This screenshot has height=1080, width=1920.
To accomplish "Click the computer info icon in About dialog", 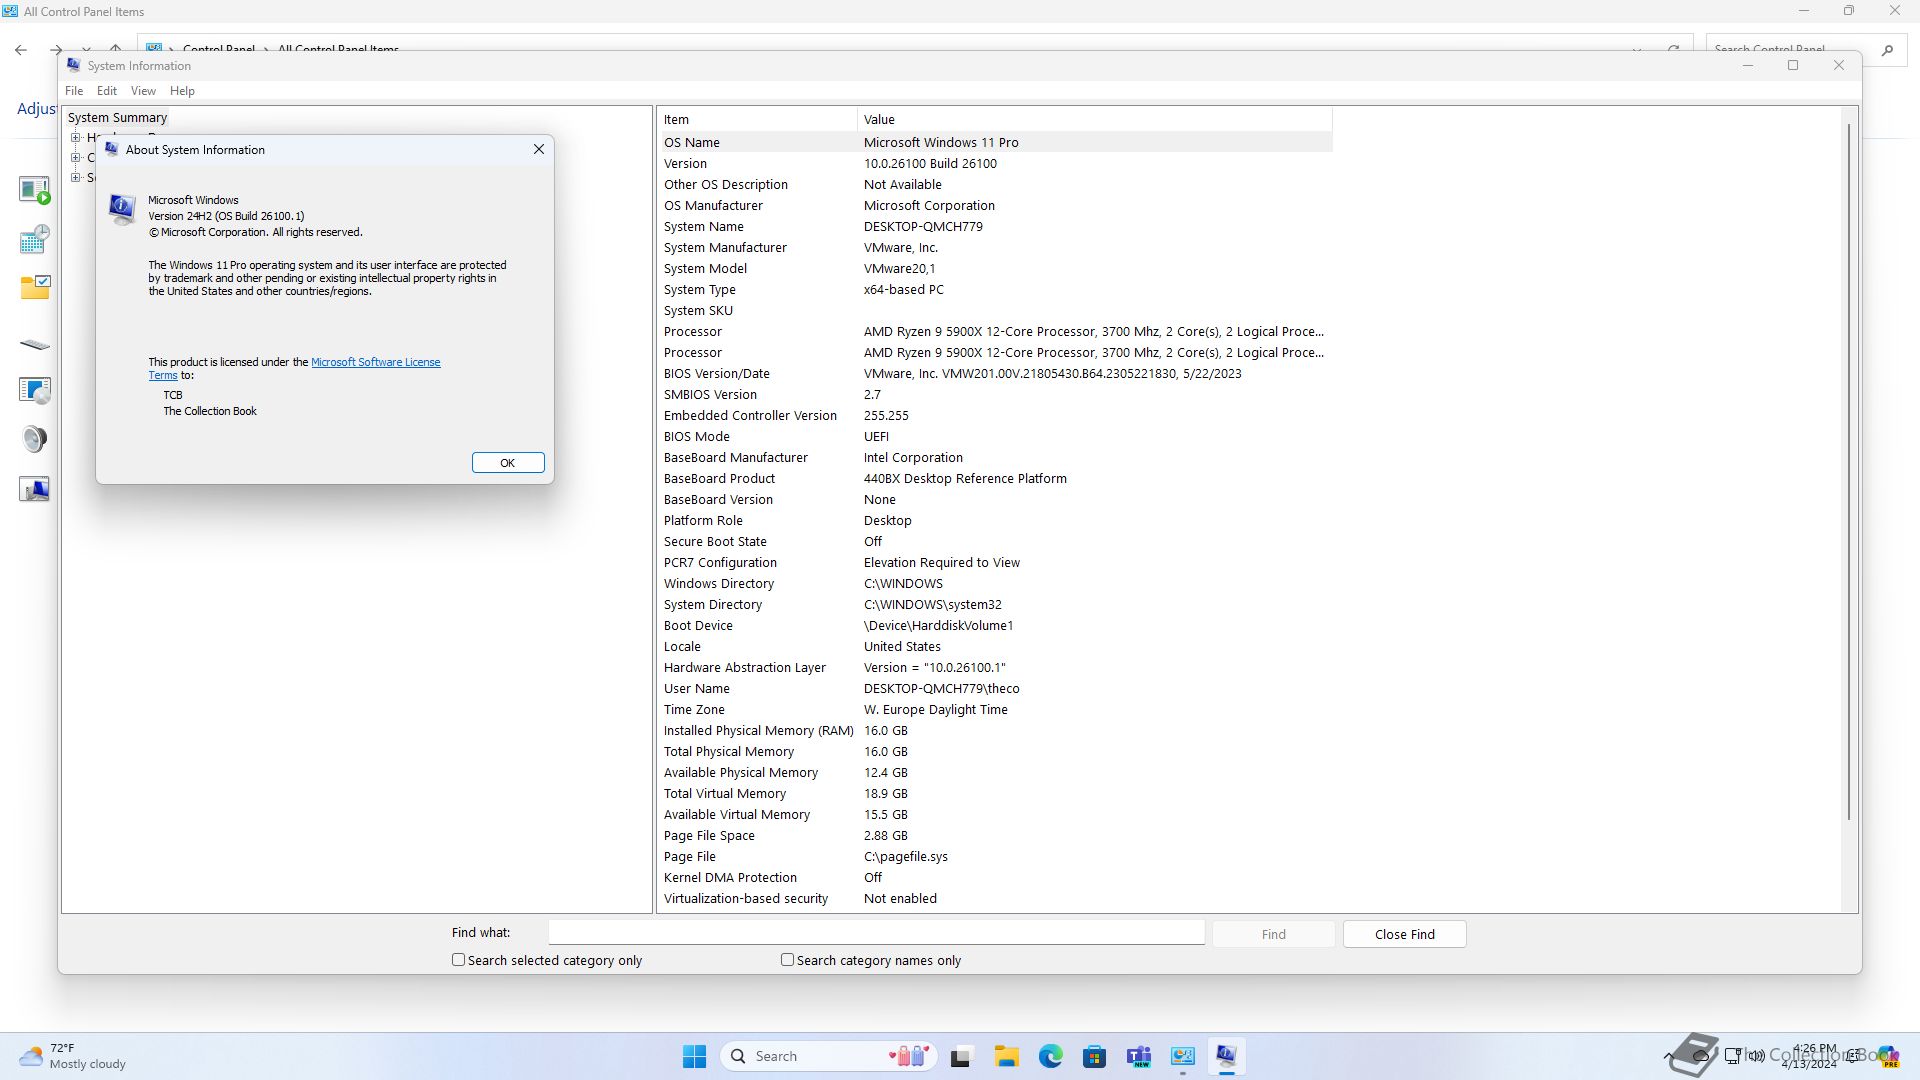I will tap(122, 209).
